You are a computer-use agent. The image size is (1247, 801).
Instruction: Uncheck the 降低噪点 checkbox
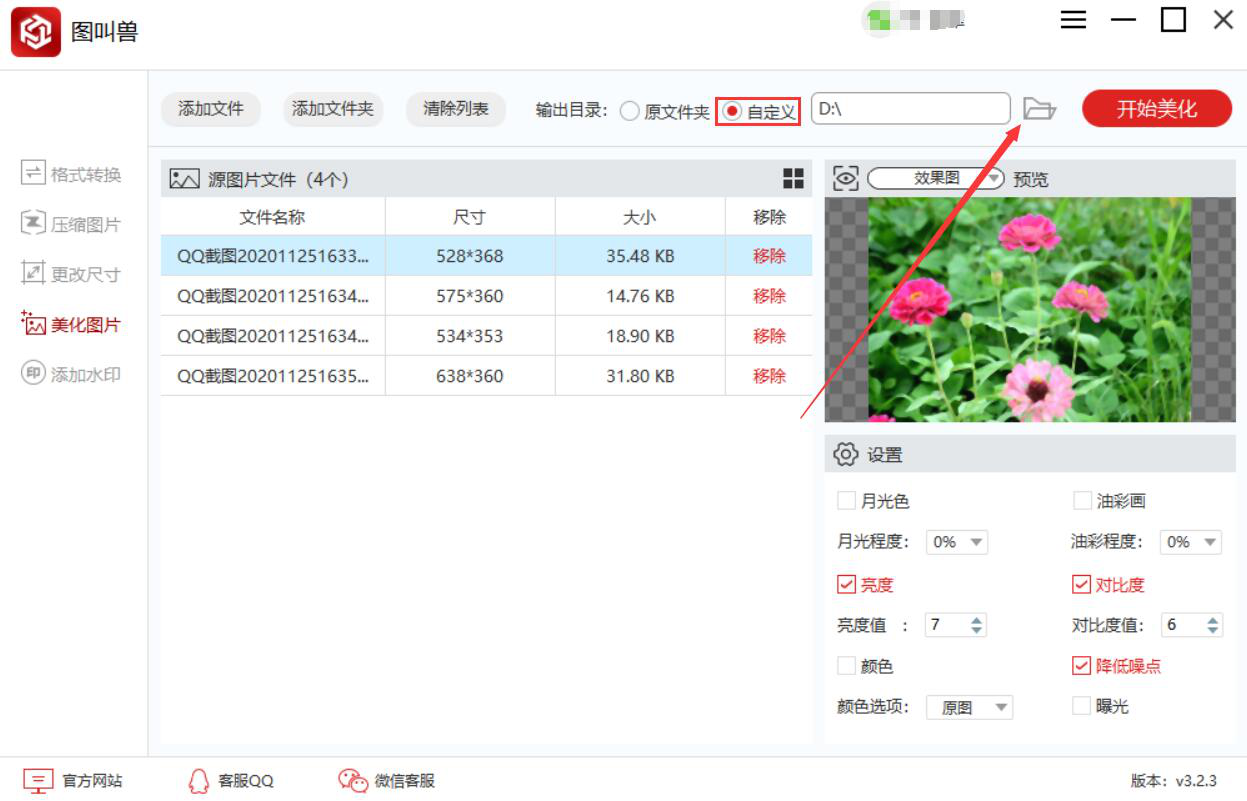coord(1082,666)
